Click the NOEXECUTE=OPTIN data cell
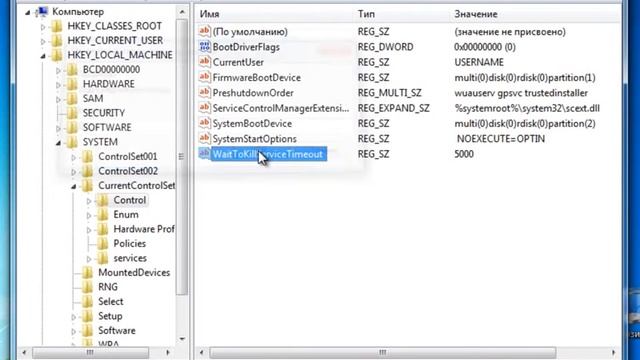The image size is (640, 360). click(x=500, y=139)
